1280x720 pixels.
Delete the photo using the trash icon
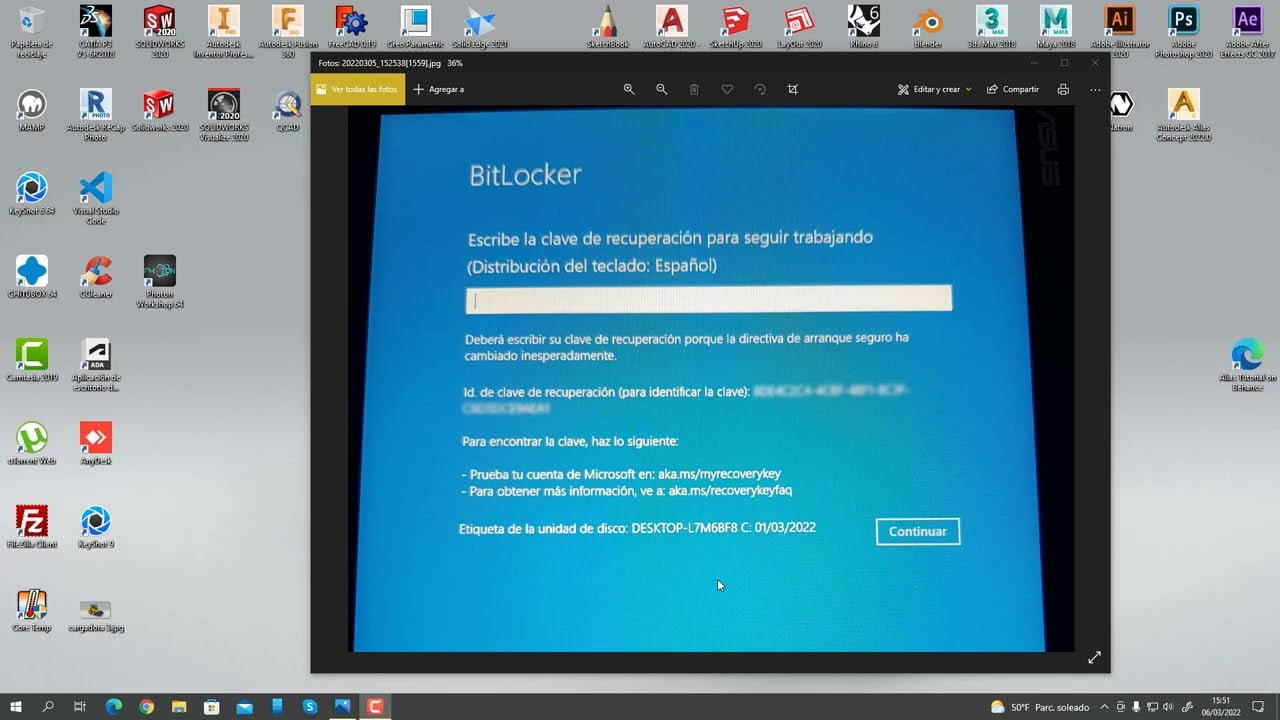pos(693,89)
